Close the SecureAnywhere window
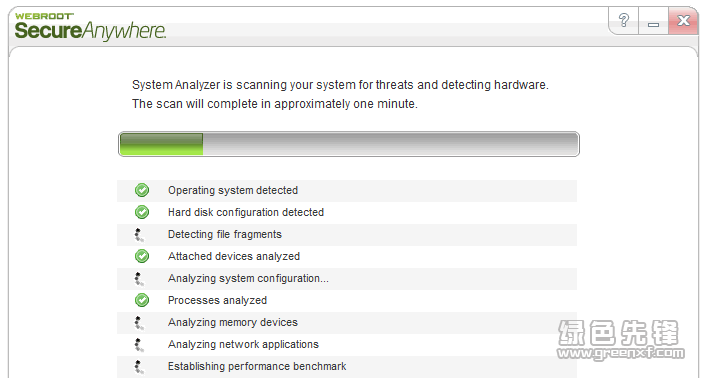 click(683, 20)
